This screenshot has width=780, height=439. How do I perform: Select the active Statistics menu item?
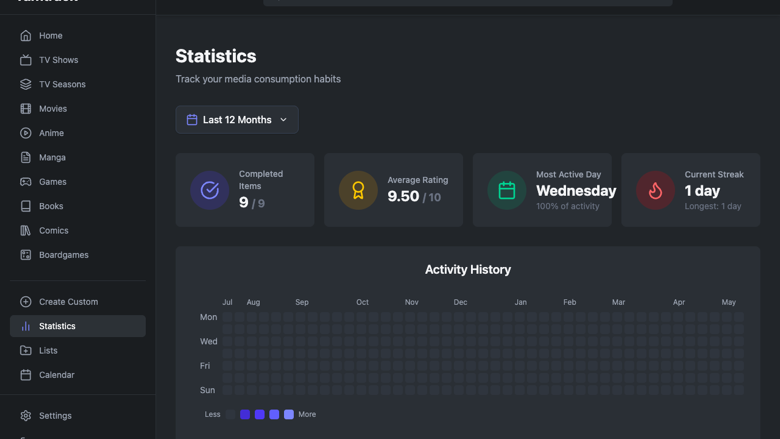click(x=78, y=326)
